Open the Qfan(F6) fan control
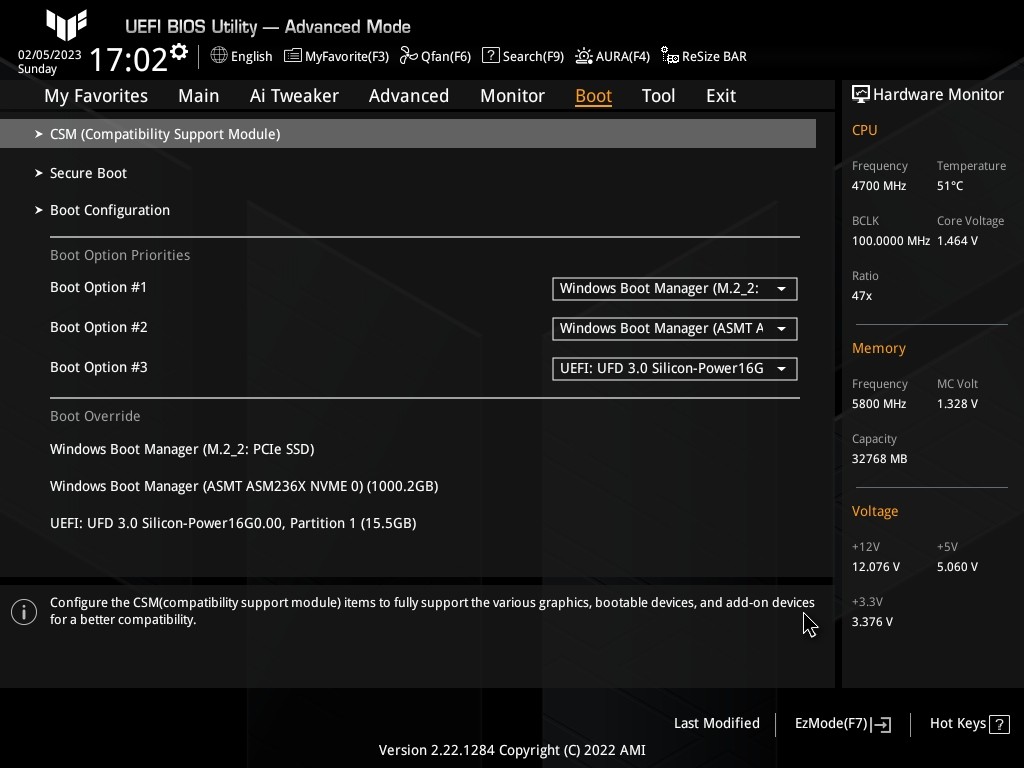The image size is (1024, 768). [435, 56]
